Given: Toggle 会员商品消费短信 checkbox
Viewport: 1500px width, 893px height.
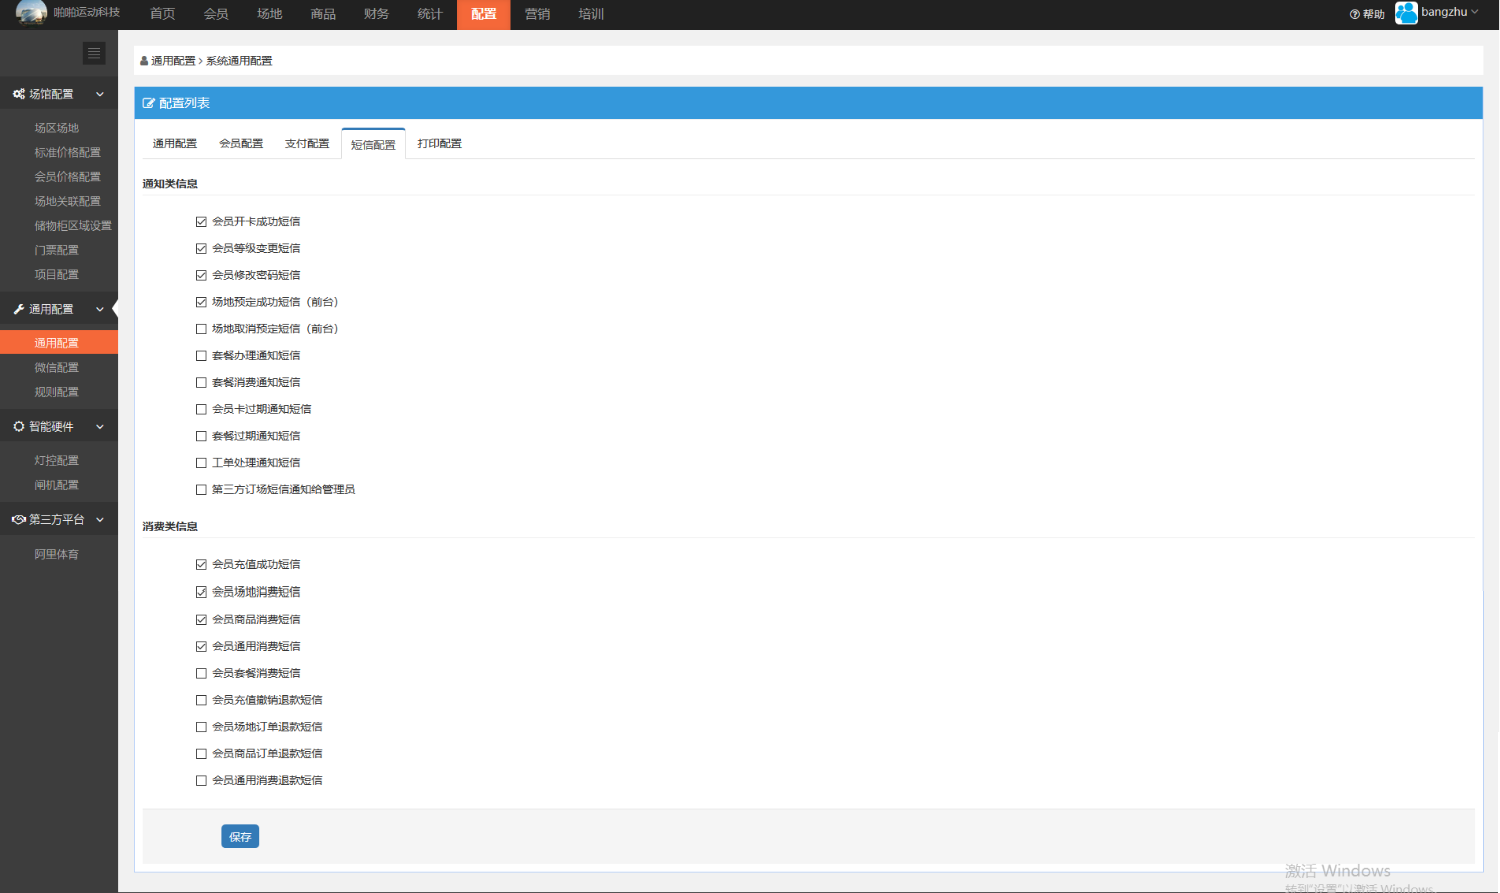Looking at the screenshot, I should point(201,620).
